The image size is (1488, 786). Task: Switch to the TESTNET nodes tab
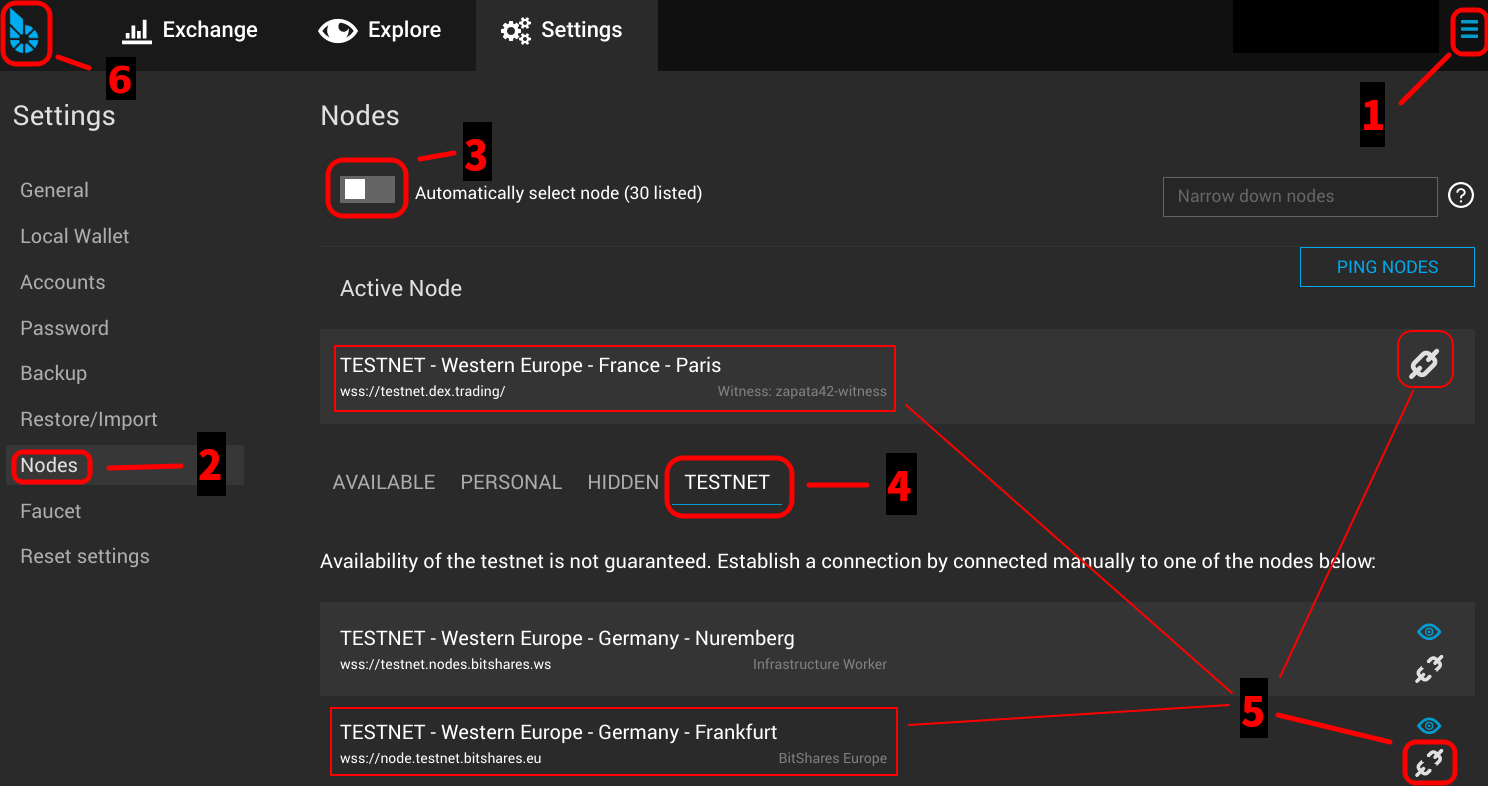click(x=727, y=482)
